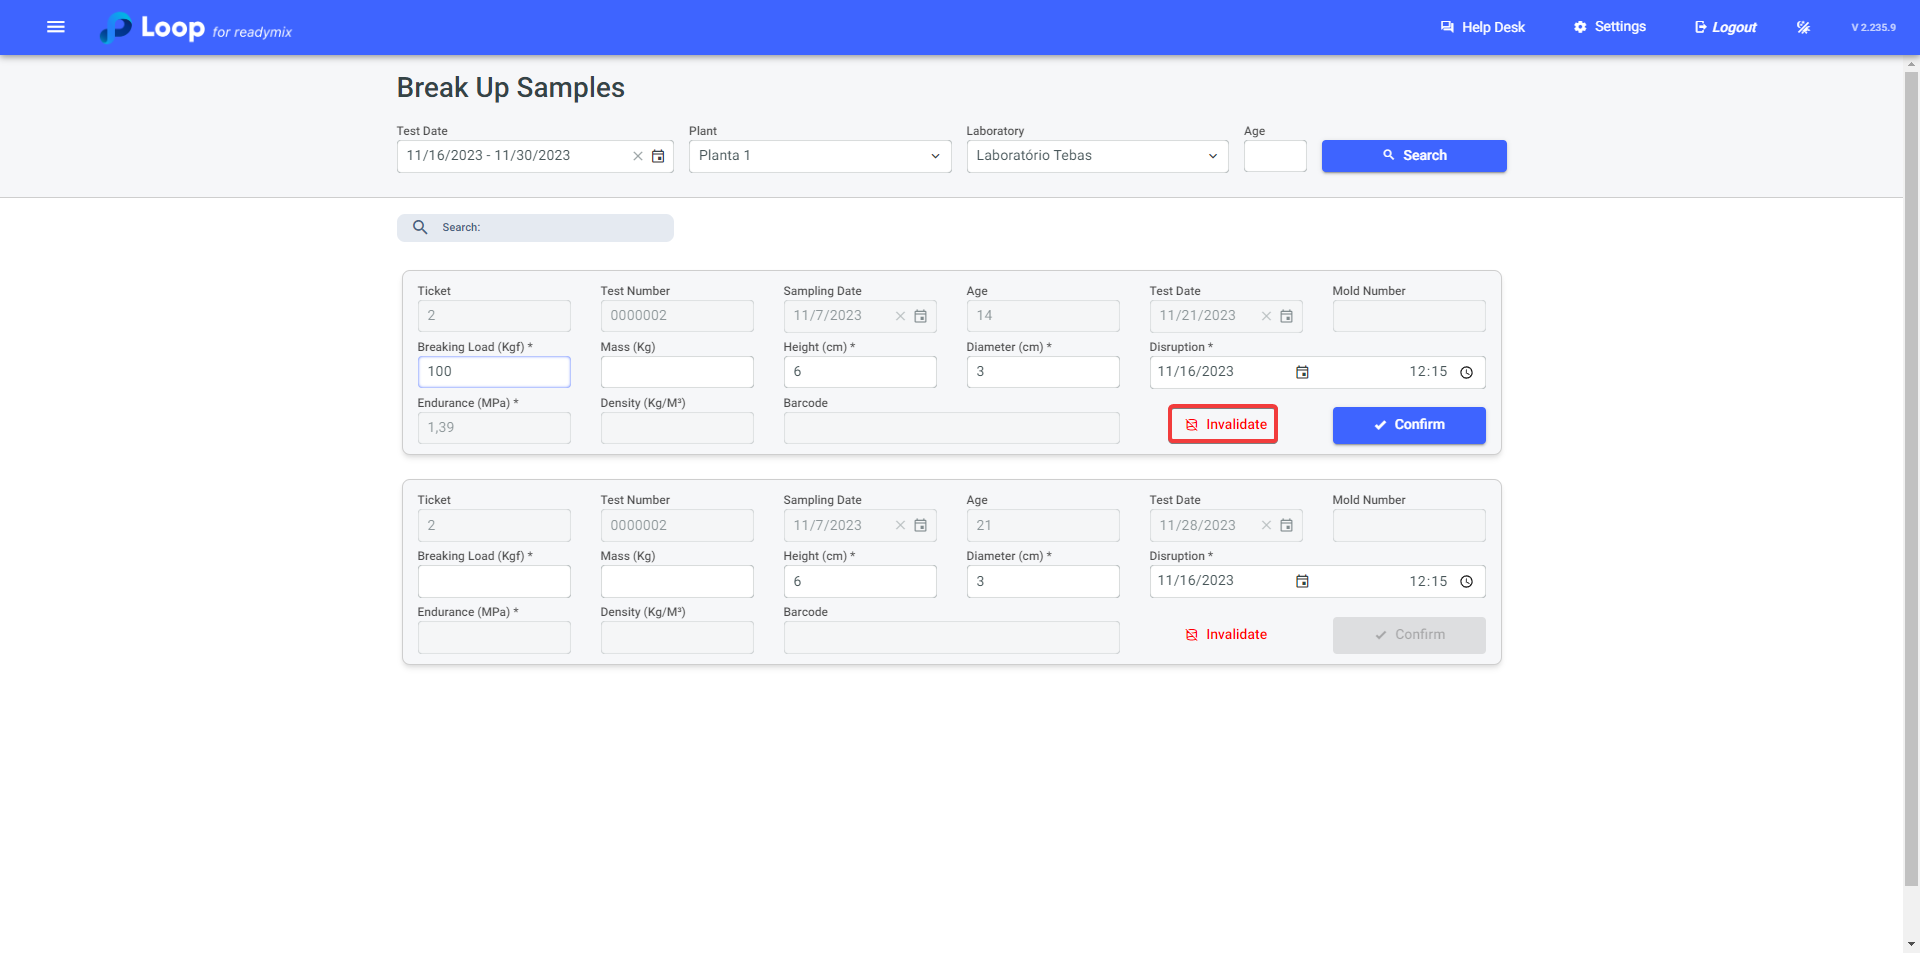Open first sample's Disruption date calendar
This screenshot has width=1920, height=953.
pyautogui.click(x=1302, y=372)
